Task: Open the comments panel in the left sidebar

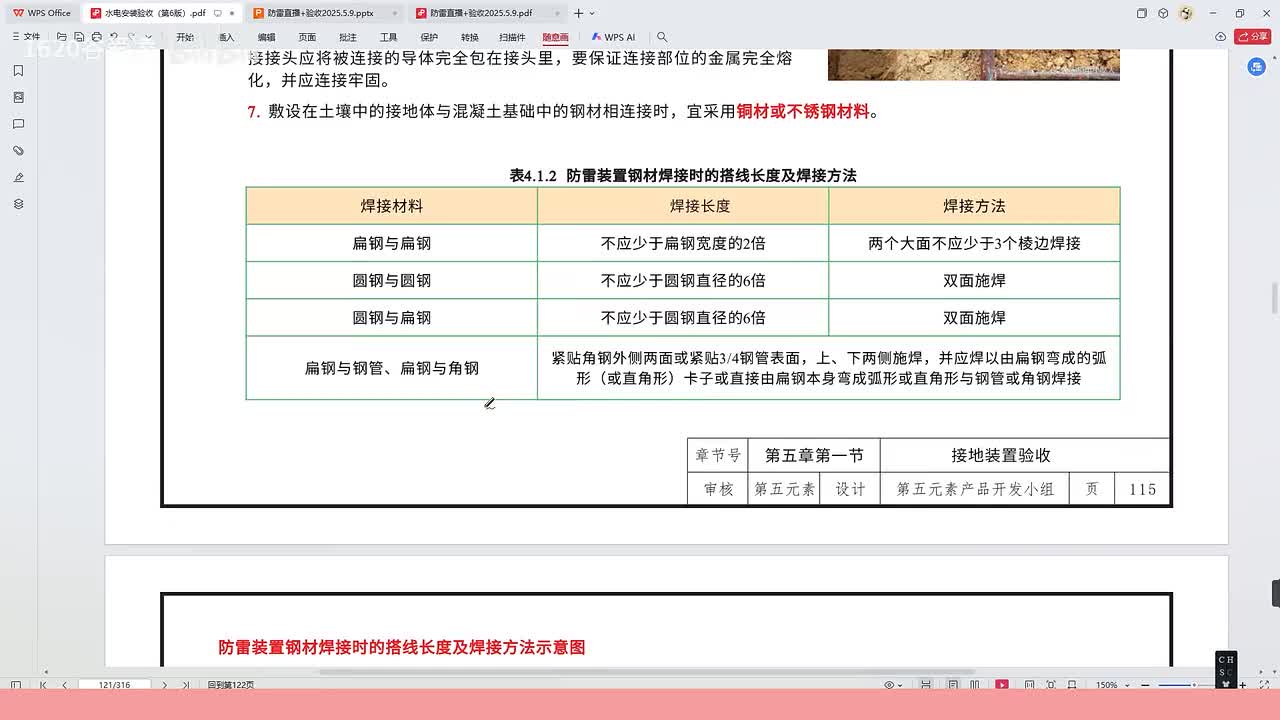Action: pyautogui.click(x=18, y=124)
